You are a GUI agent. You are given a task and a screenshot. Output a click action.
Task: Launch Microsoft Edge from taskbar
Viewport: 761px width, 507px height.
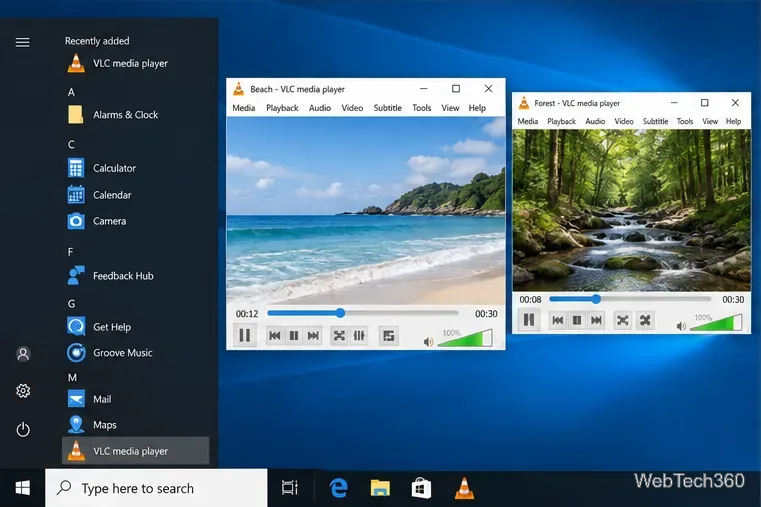(338, 488)
